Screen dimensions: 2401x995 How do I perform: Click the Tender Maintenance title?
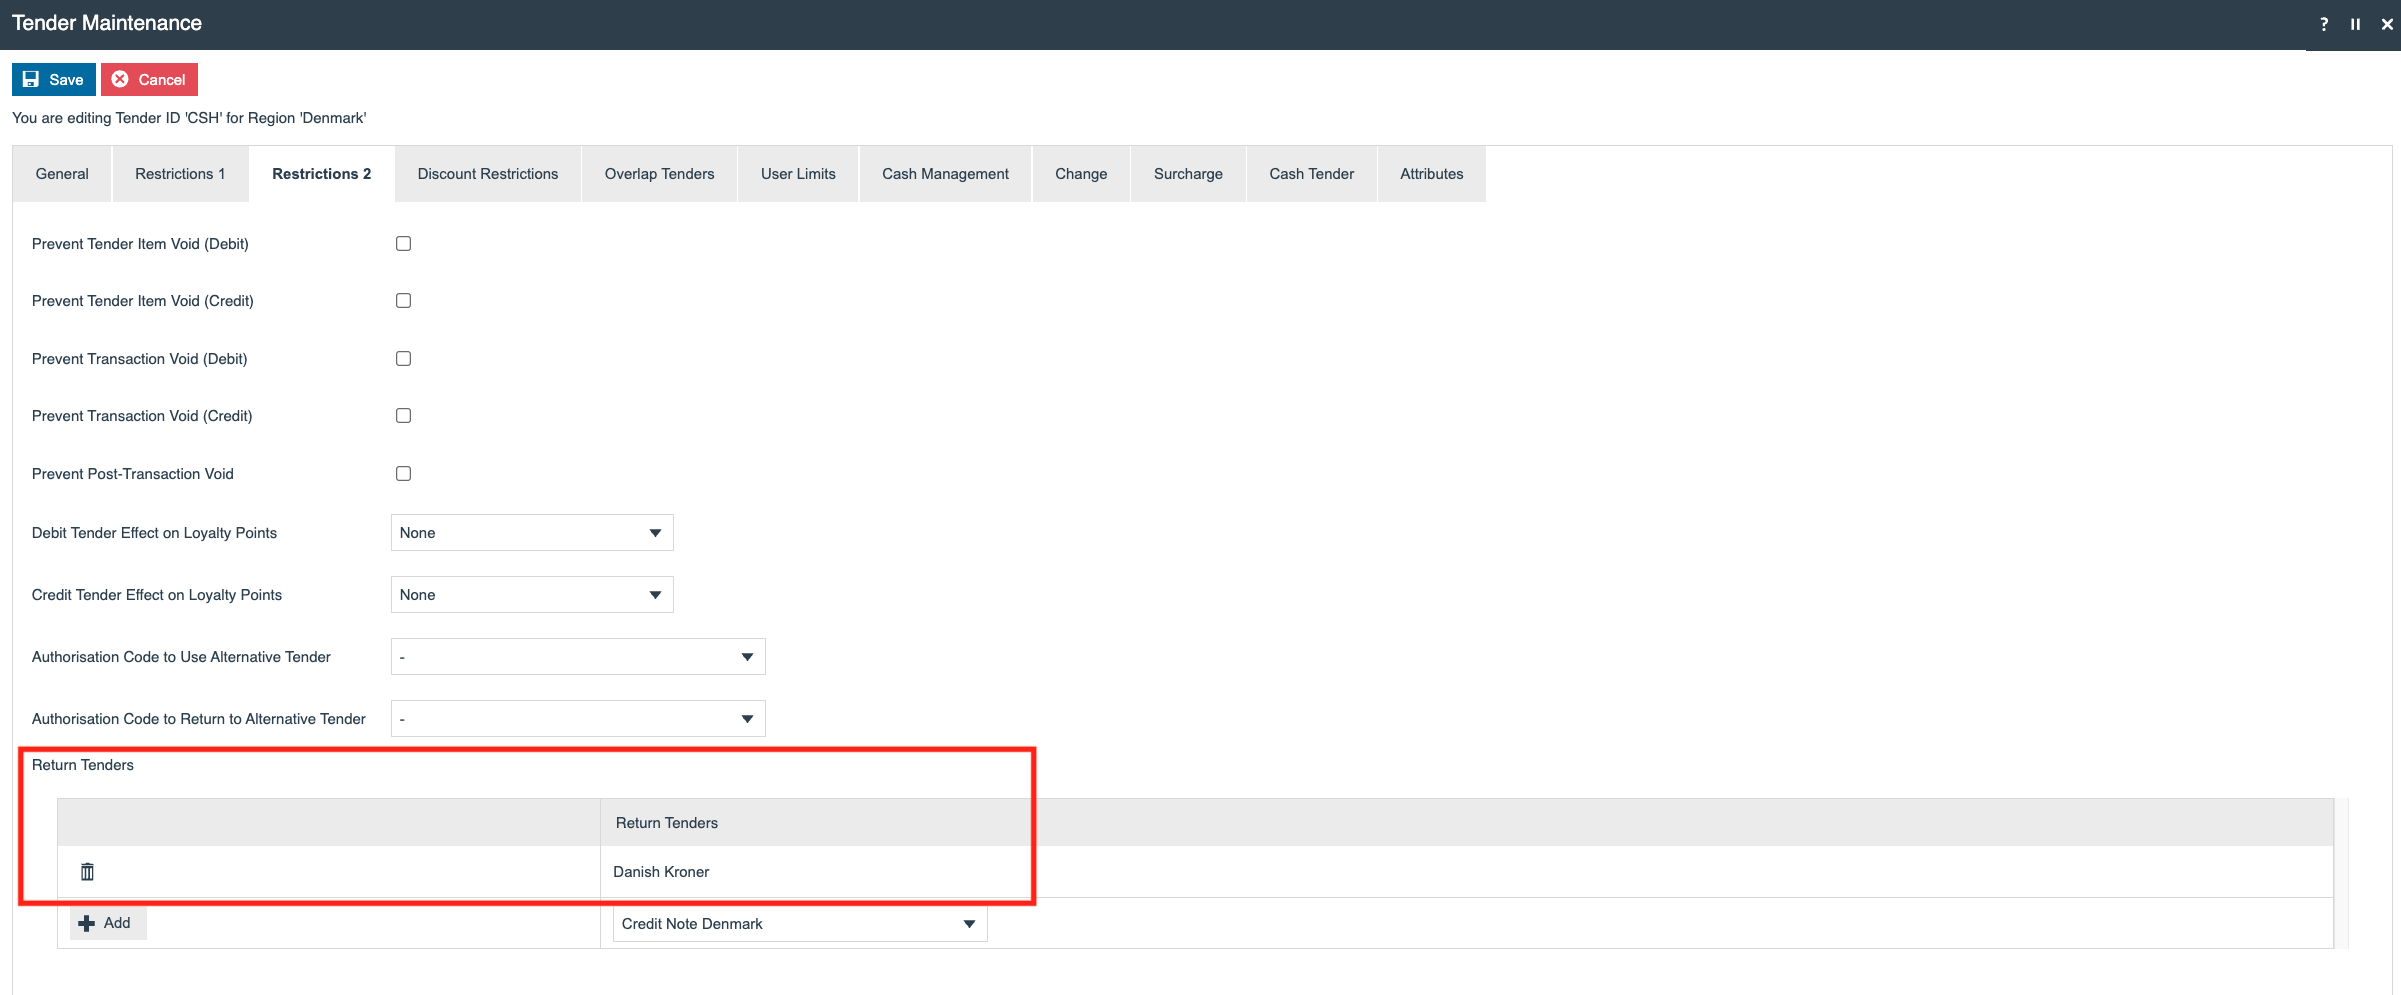pos(107,23)
